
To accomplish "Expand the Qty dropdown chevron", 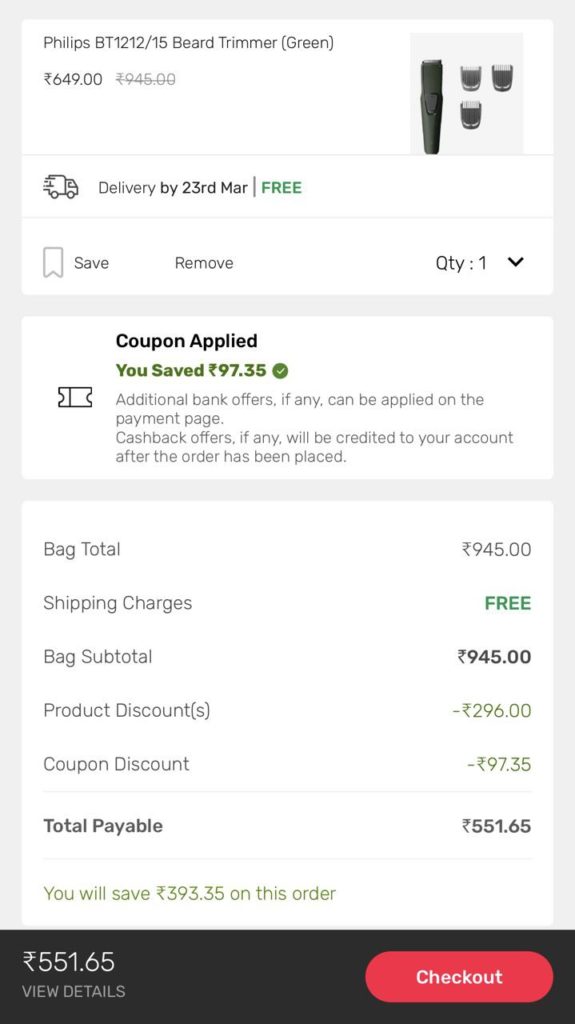I will tap(516, 263).
